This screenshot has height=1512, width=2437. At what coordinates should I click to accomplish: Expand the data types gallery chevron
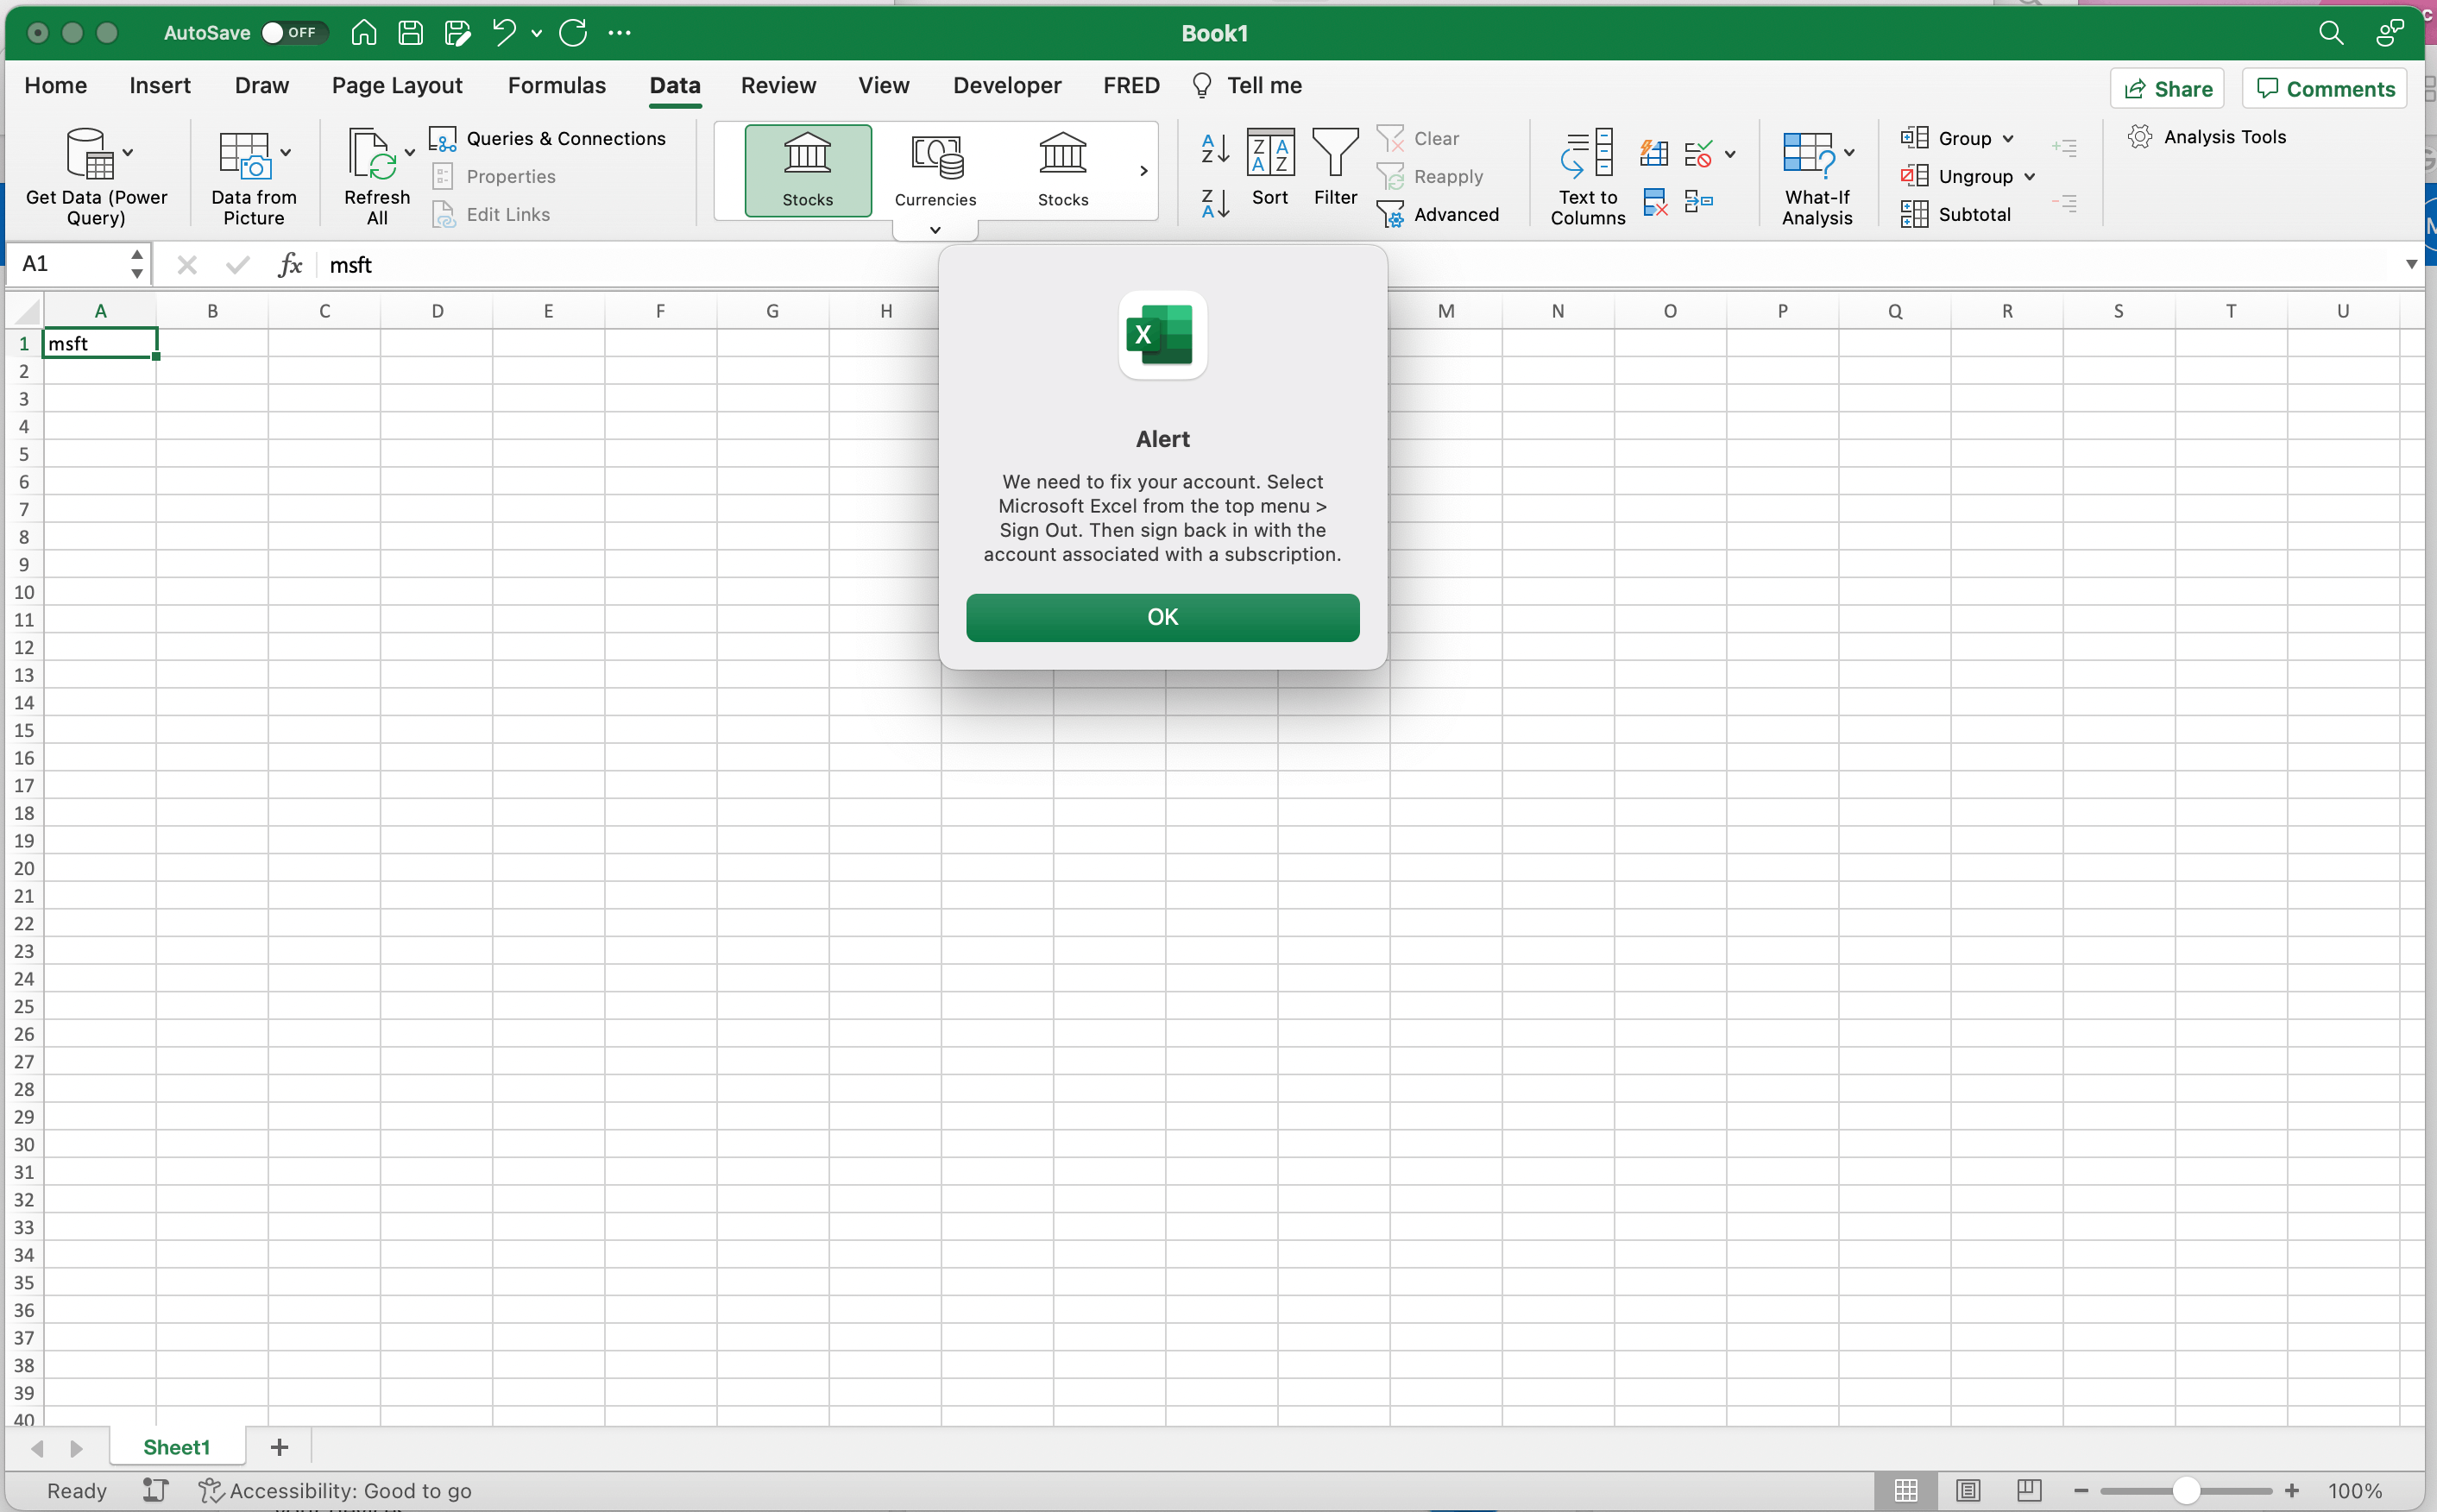pos(935,230)
